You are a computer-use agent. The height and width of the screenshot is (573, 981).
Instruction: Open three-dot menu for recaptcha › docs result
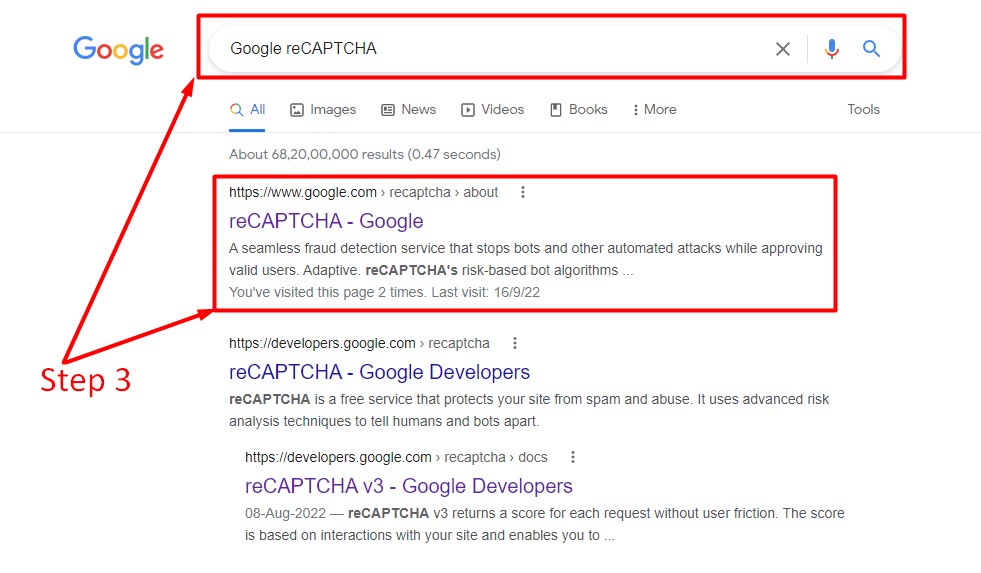tap(572, 457)
